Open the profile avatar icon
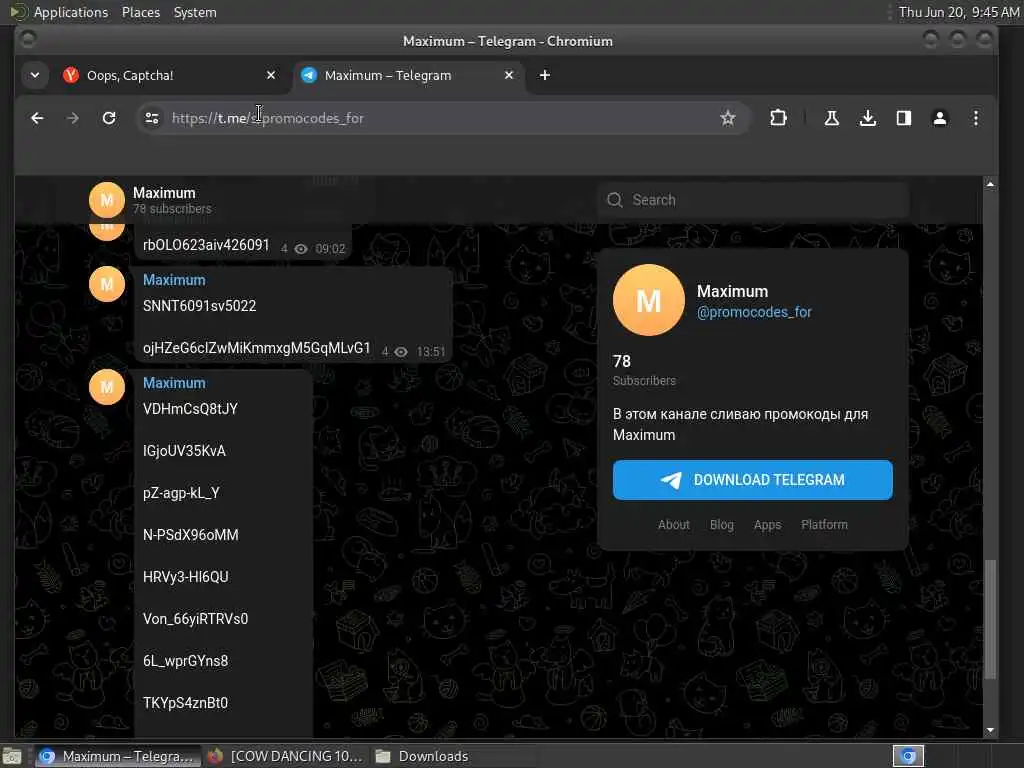The width and height of the screenshot is (1024, 768). pyautogui.click(x=940, y=118)
